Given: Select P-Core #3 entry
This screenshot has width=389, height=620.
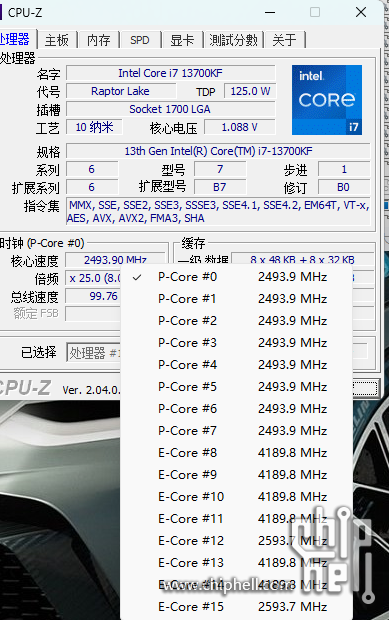Looking at the screenshot, I should pyautogui.click(x=236, y=342).
